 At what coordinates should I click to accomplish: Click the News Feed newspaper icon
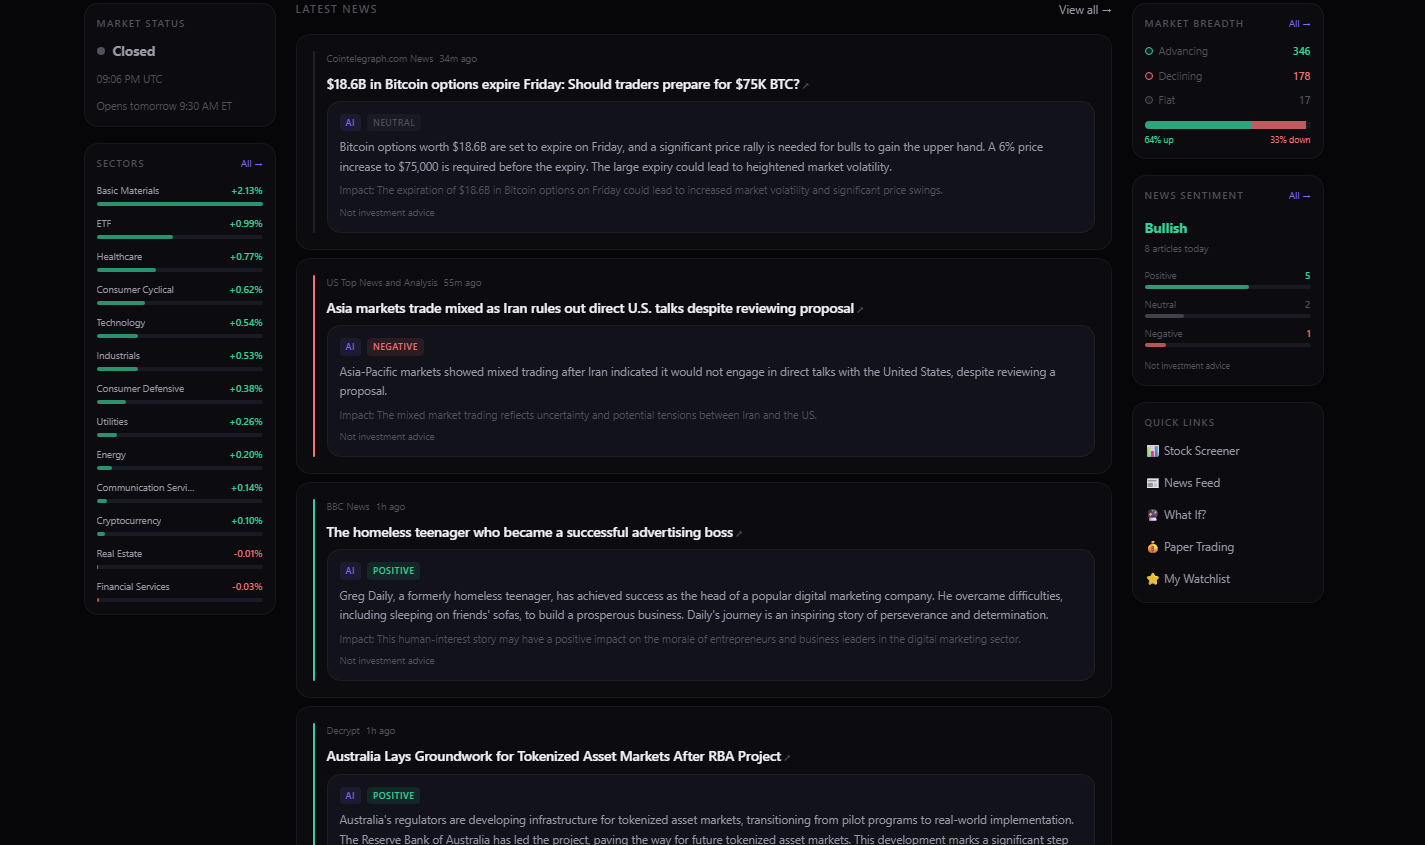(1152, 483)
